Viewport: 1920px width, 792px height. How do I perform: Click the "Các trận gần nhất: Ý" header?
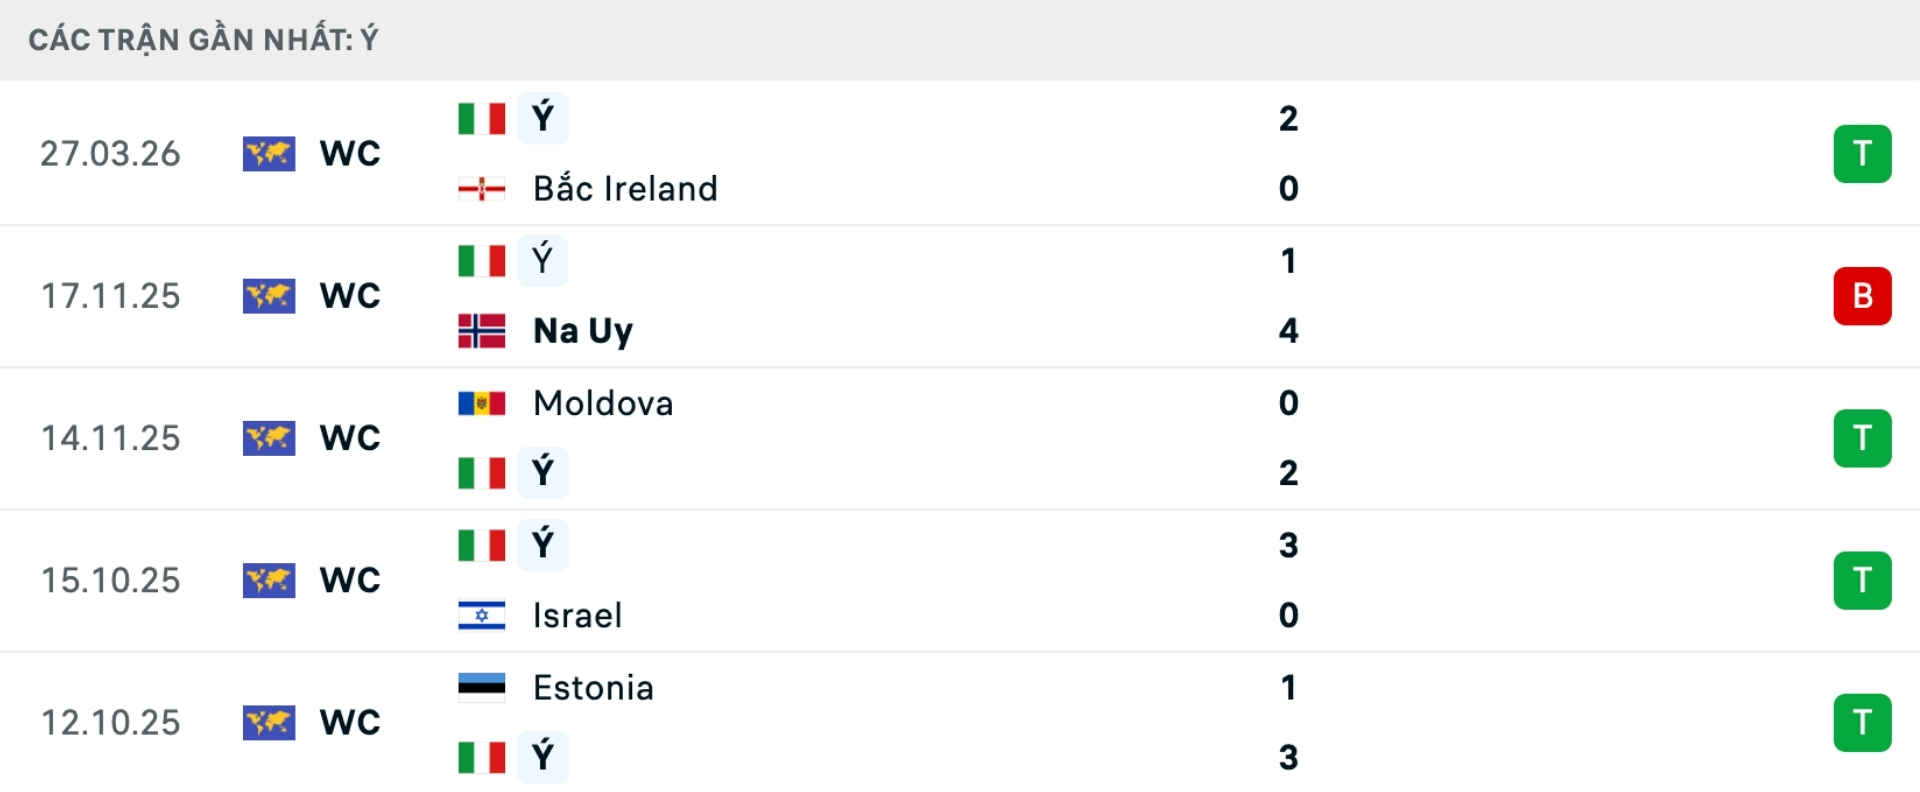click(x=203, y=40)
